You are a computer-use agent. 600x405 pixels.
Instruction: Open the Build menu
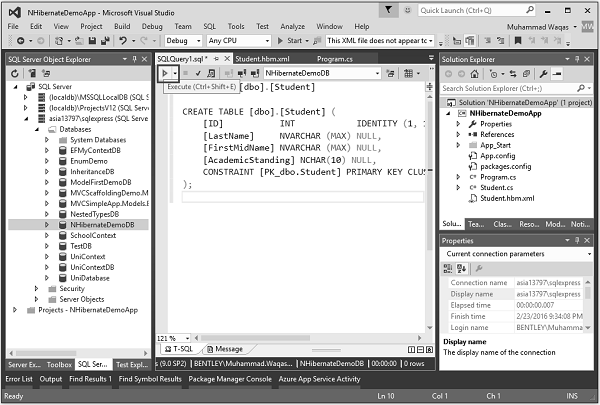122,26
